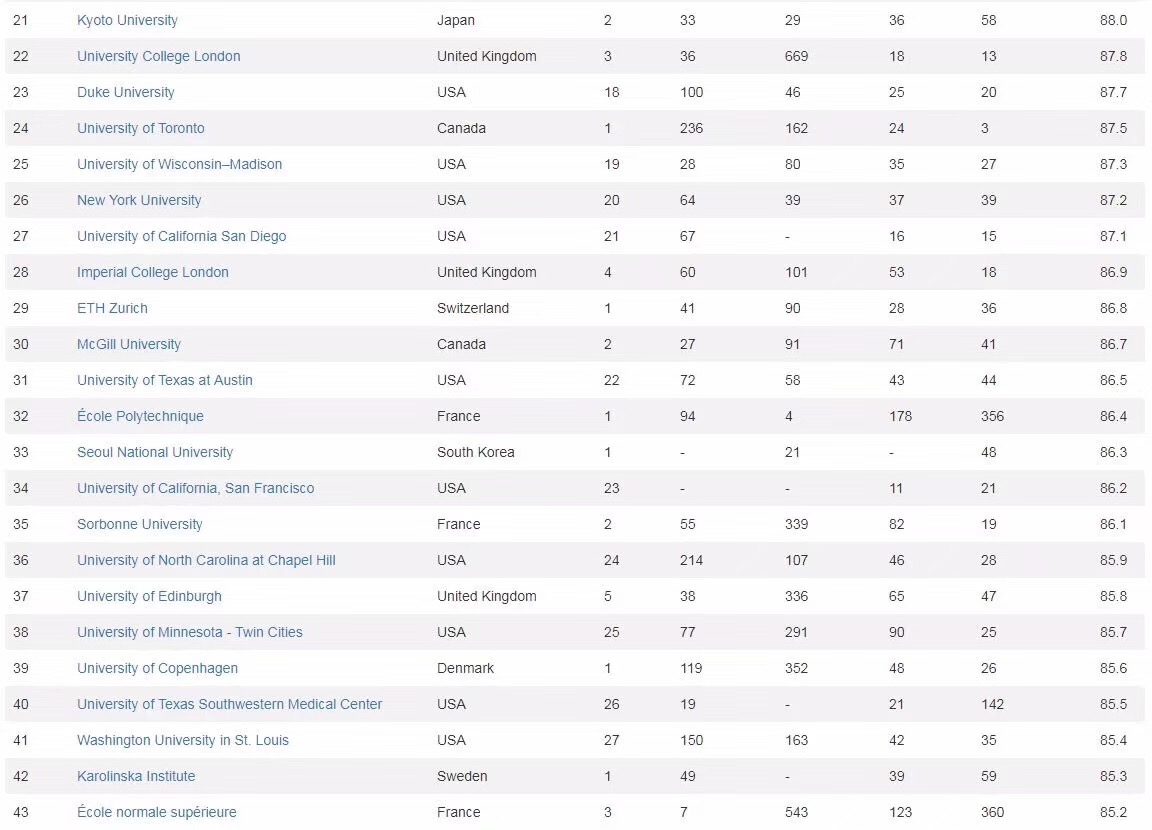Viewport: 1152px width, 830px height.
Task: Click University of California, San Francisco
Action: 195,488
